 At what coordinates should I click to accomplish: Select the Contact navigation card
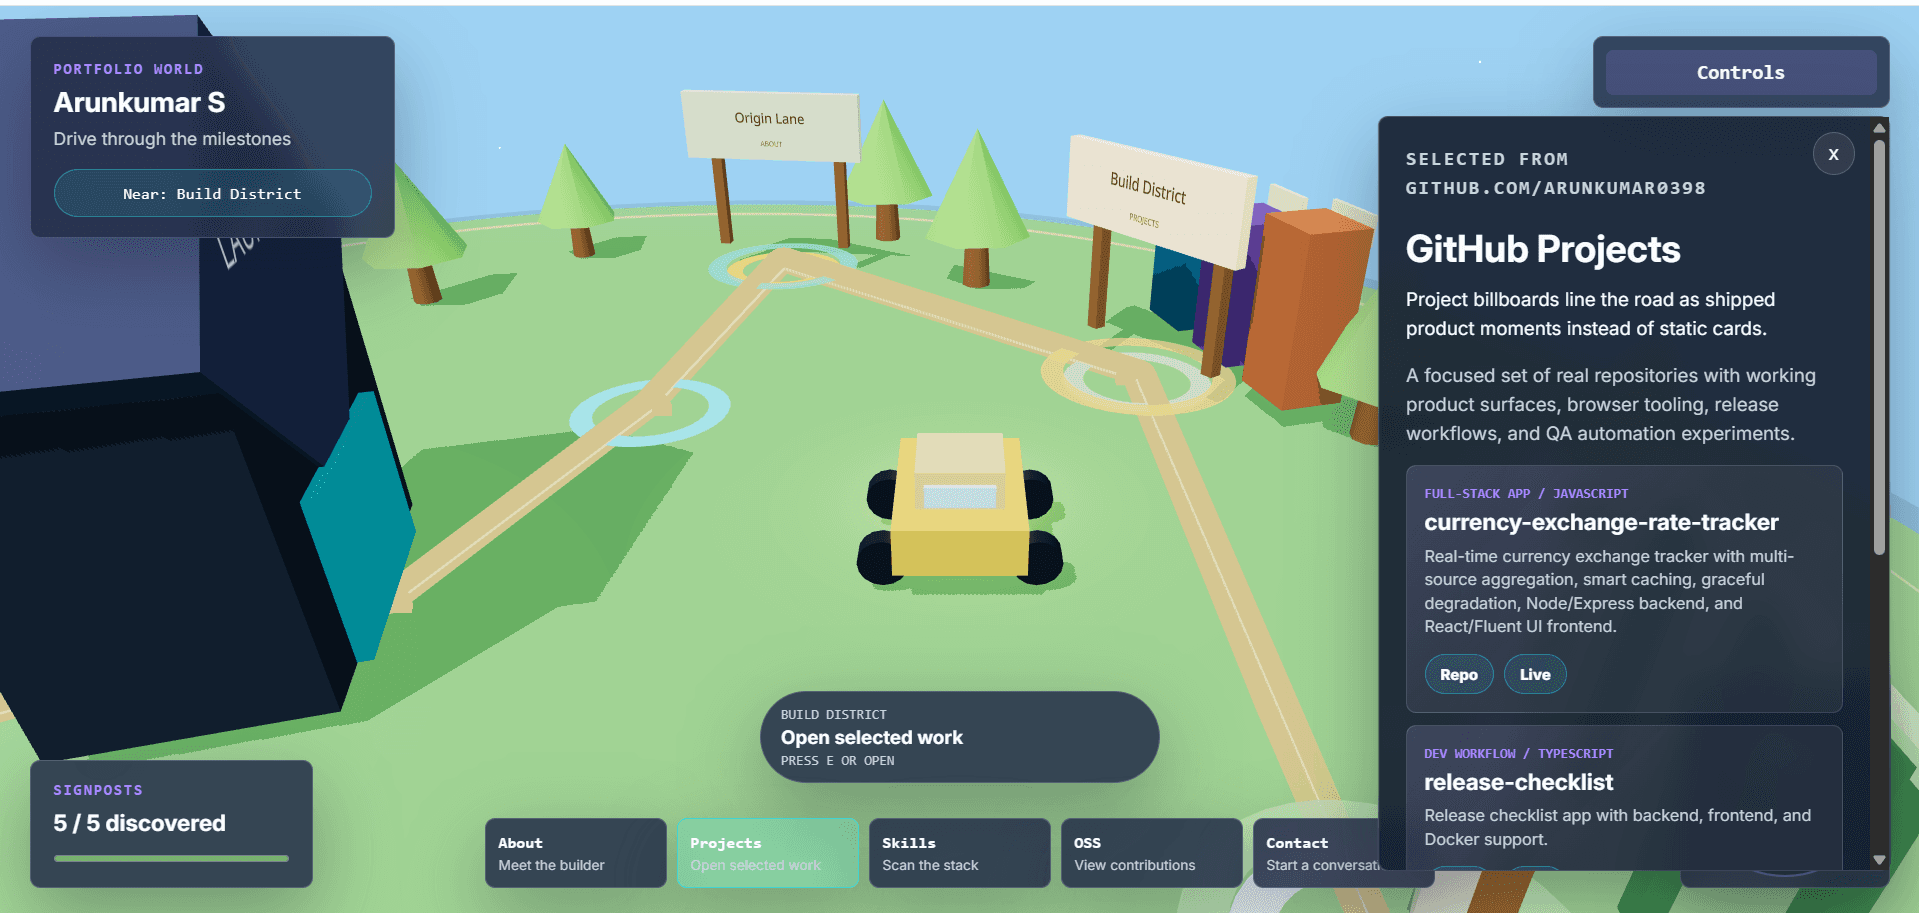click(1316, 853)
